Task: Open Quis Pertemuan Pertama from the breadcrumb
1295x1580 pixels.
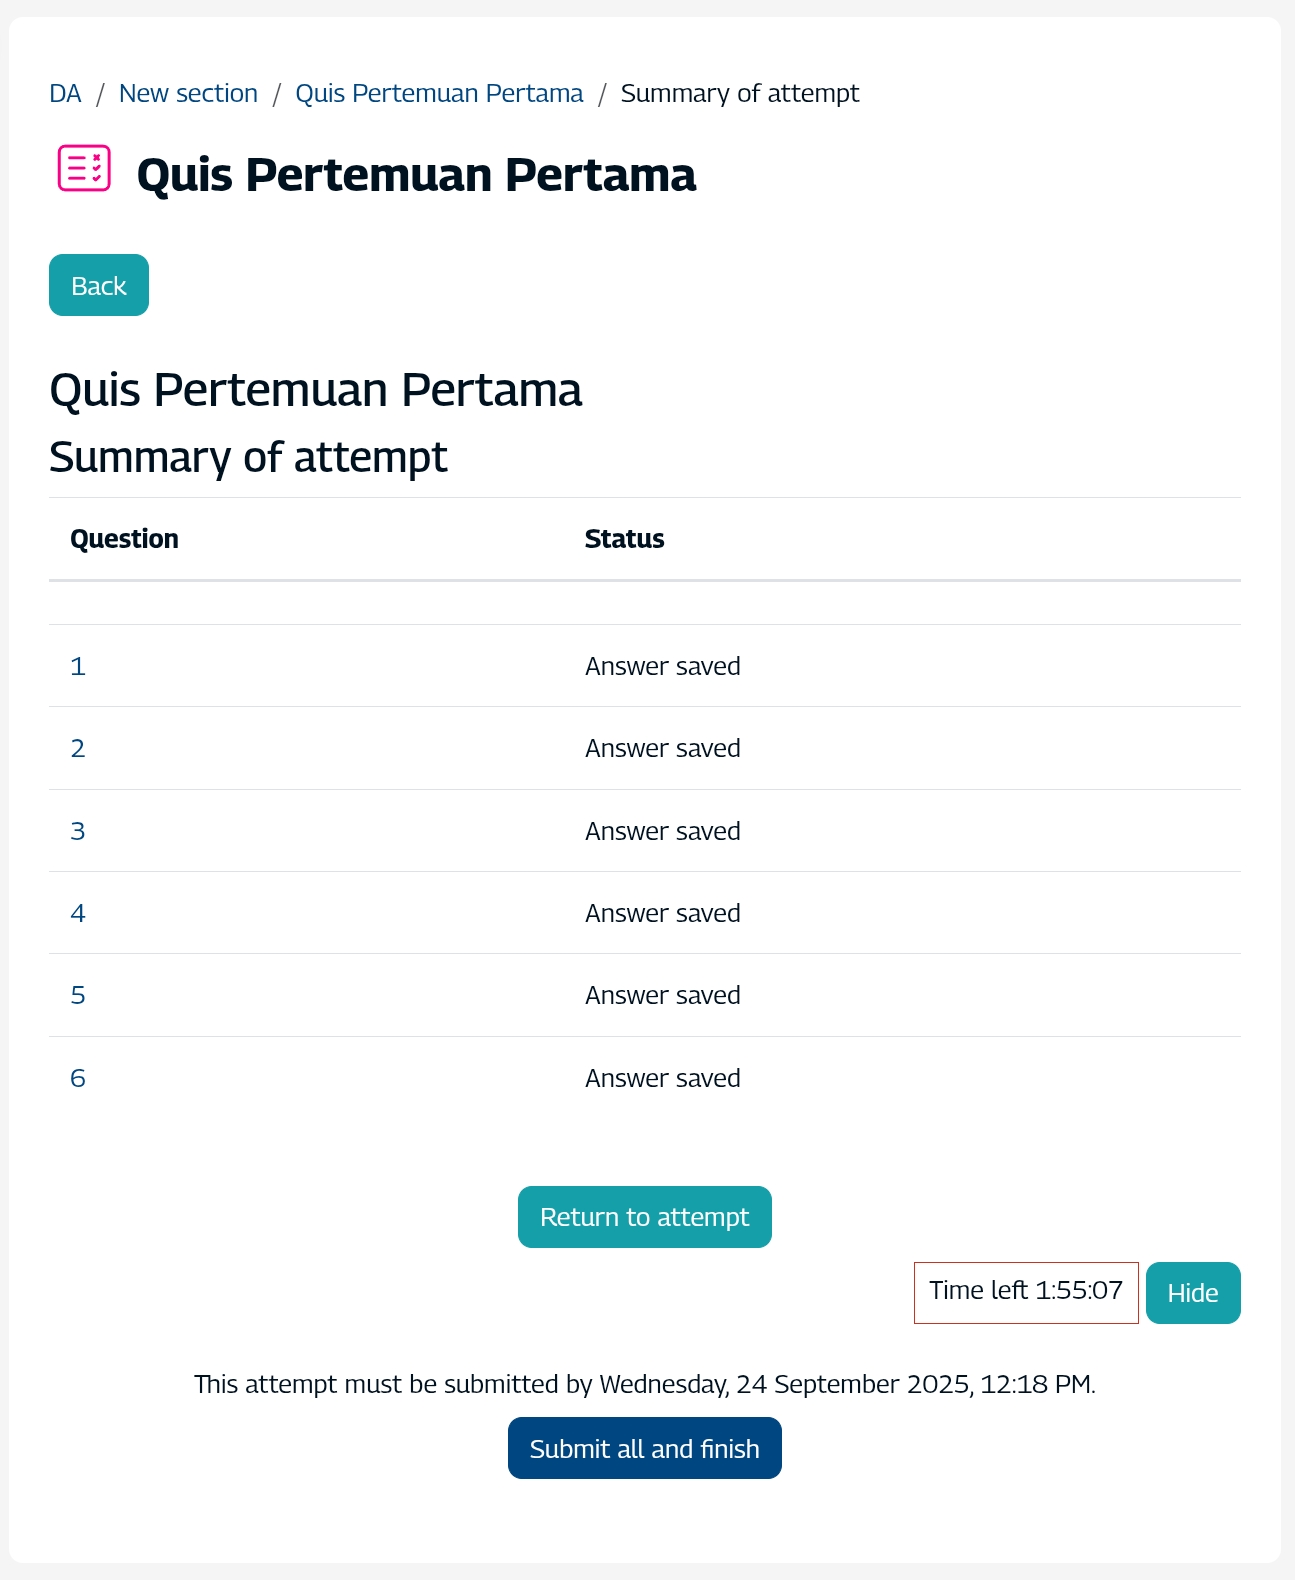Action: [x=439, y=93]
